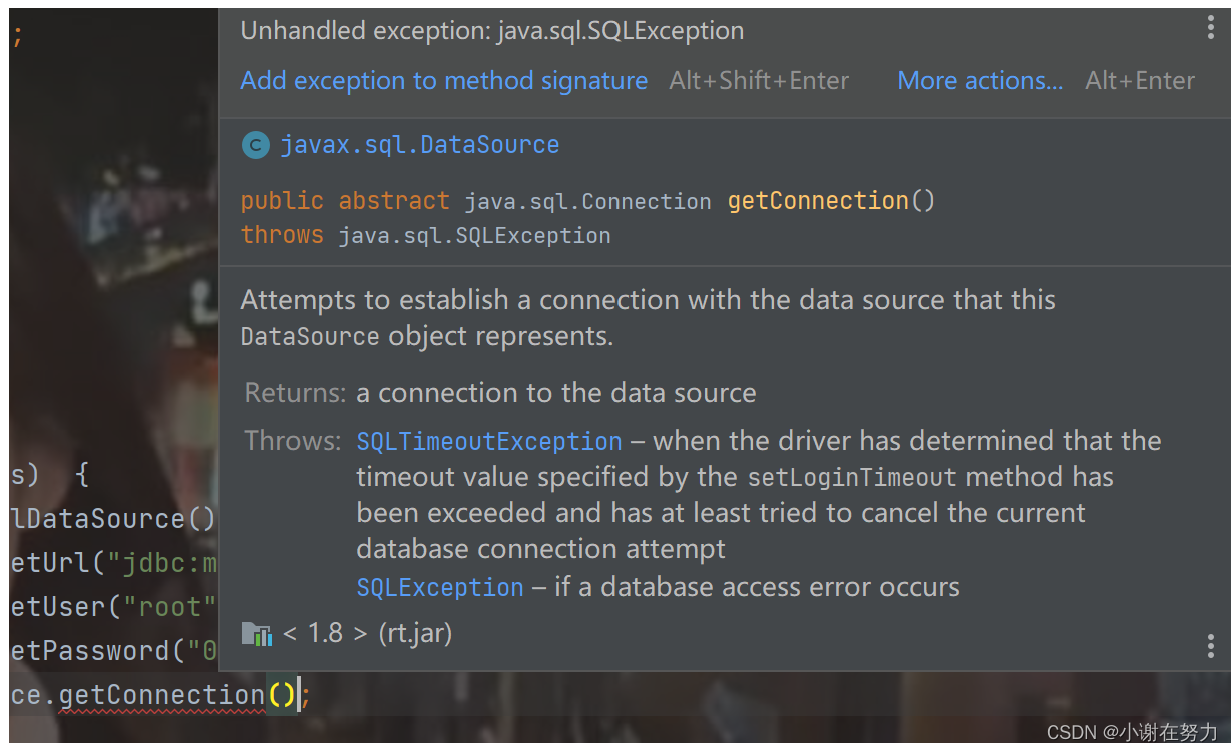Screen dimensions: 1232x752
Task: Click the library icon next to 1.8 rt.jar
Action: click(257, 634)
